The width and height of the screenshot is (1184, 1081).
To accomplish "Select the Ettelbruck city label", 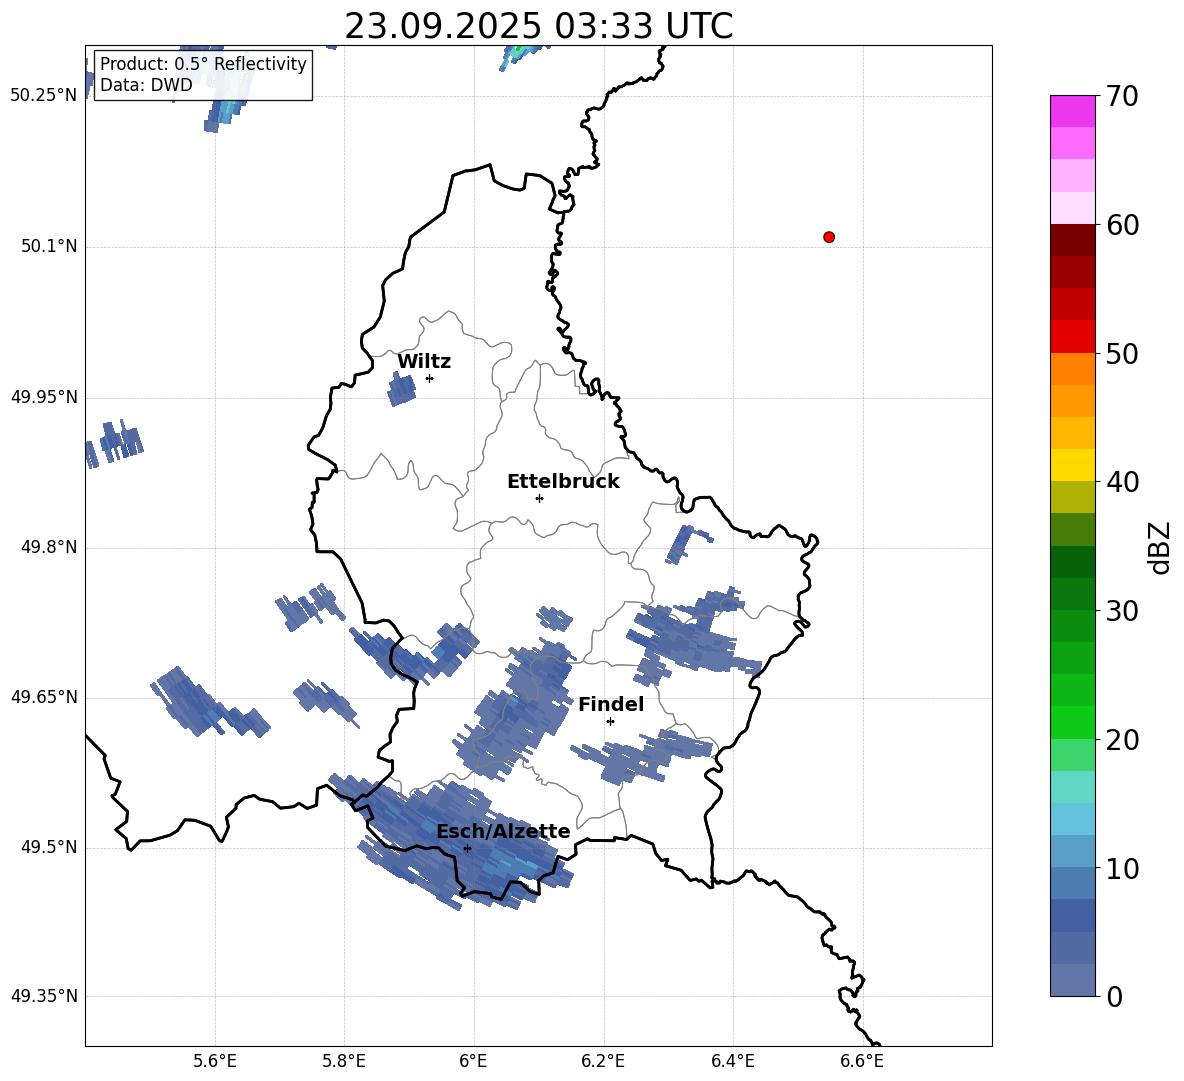I will tap(563, 482).
